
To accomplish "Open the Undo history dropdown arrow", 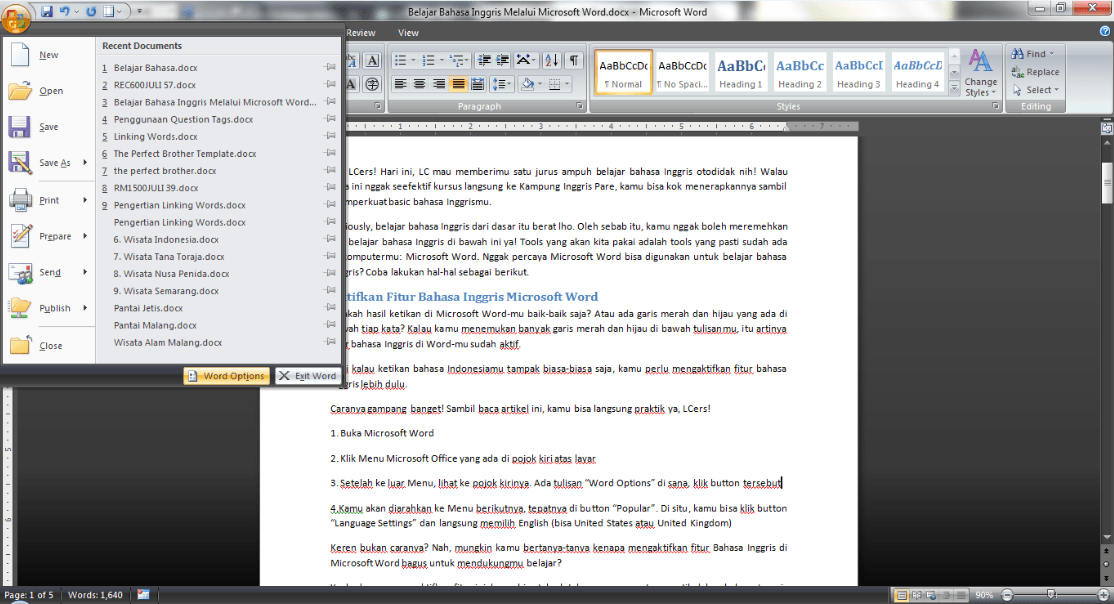I will point(77,11).
